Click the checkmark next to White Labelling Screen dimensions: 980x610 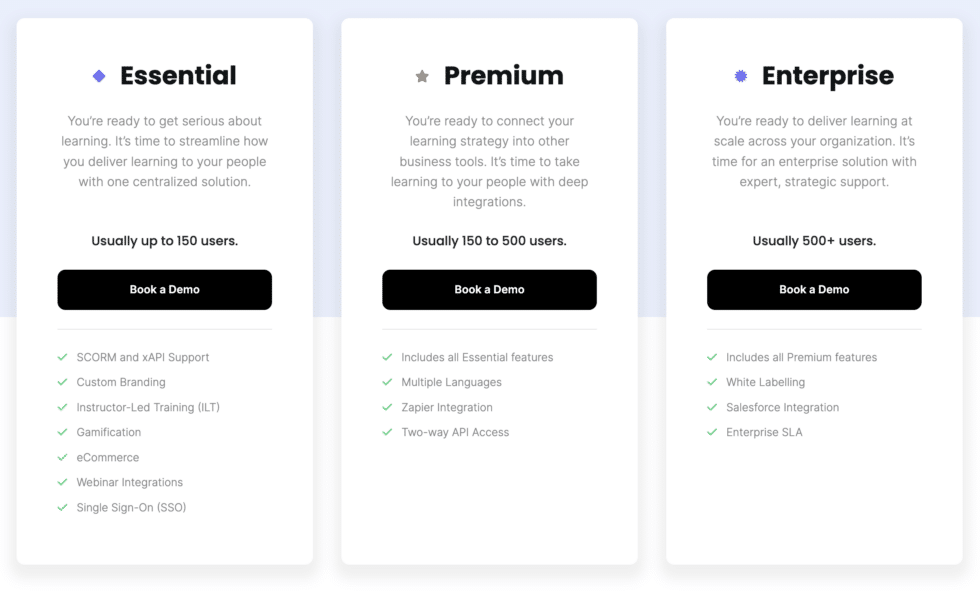click(712, 382)
